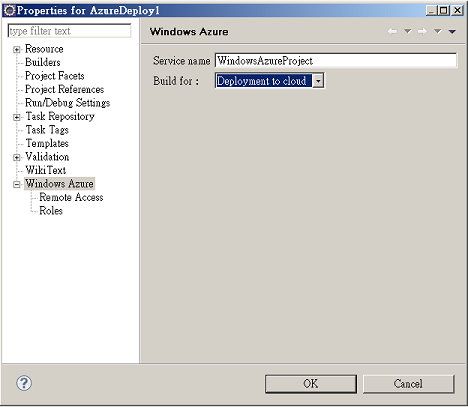Expand the Task Repository node
The width and height of the screenshot is (468, 407).
coord(16,117)
